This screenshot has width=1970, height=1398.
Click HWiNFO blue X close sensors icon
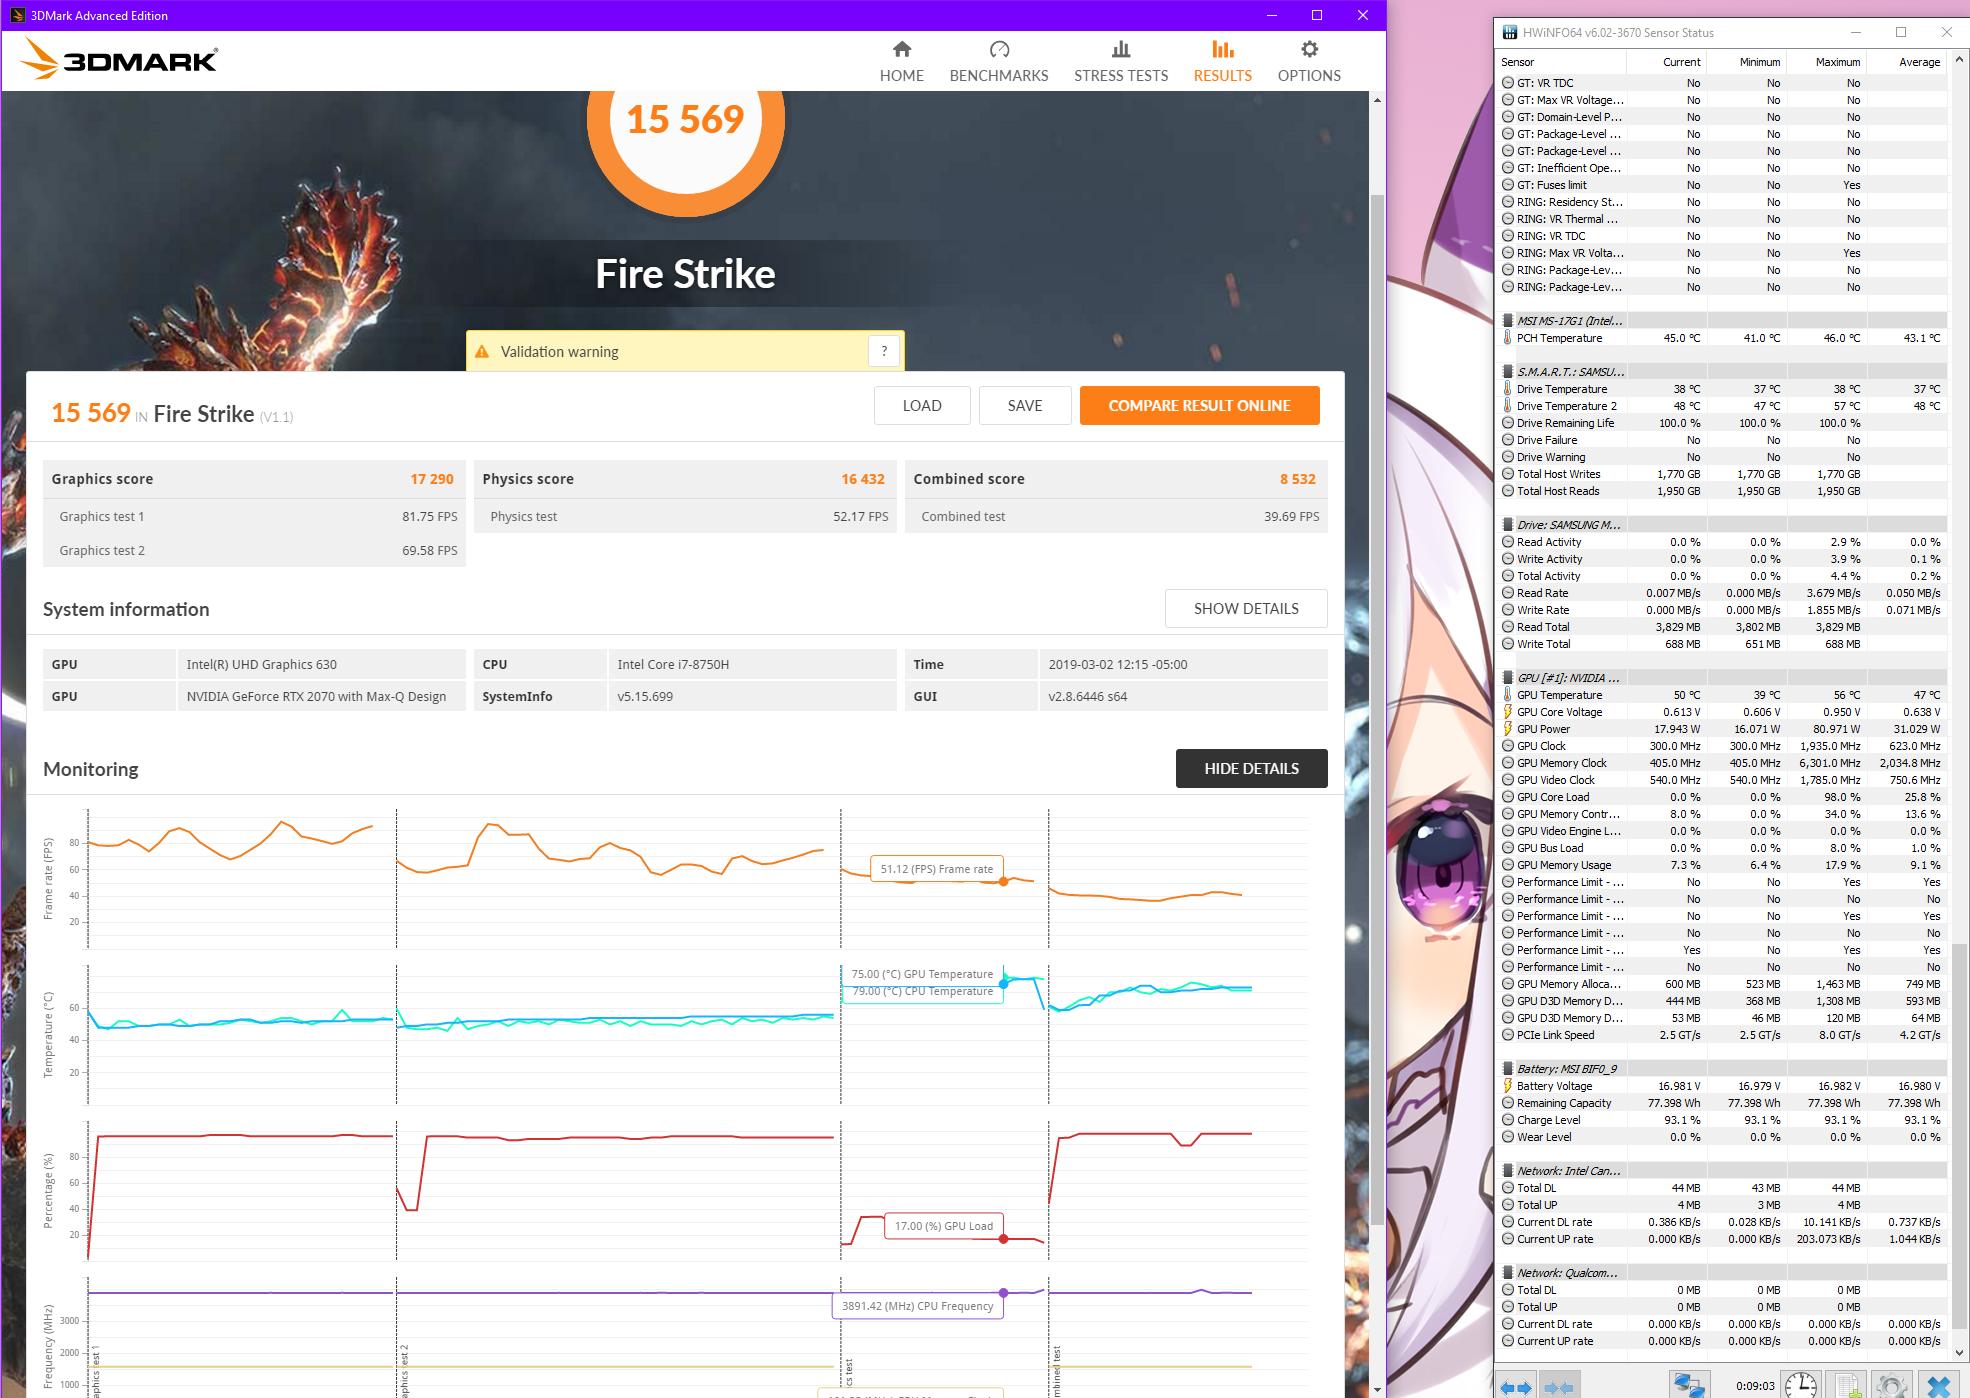(1939, 1385)
